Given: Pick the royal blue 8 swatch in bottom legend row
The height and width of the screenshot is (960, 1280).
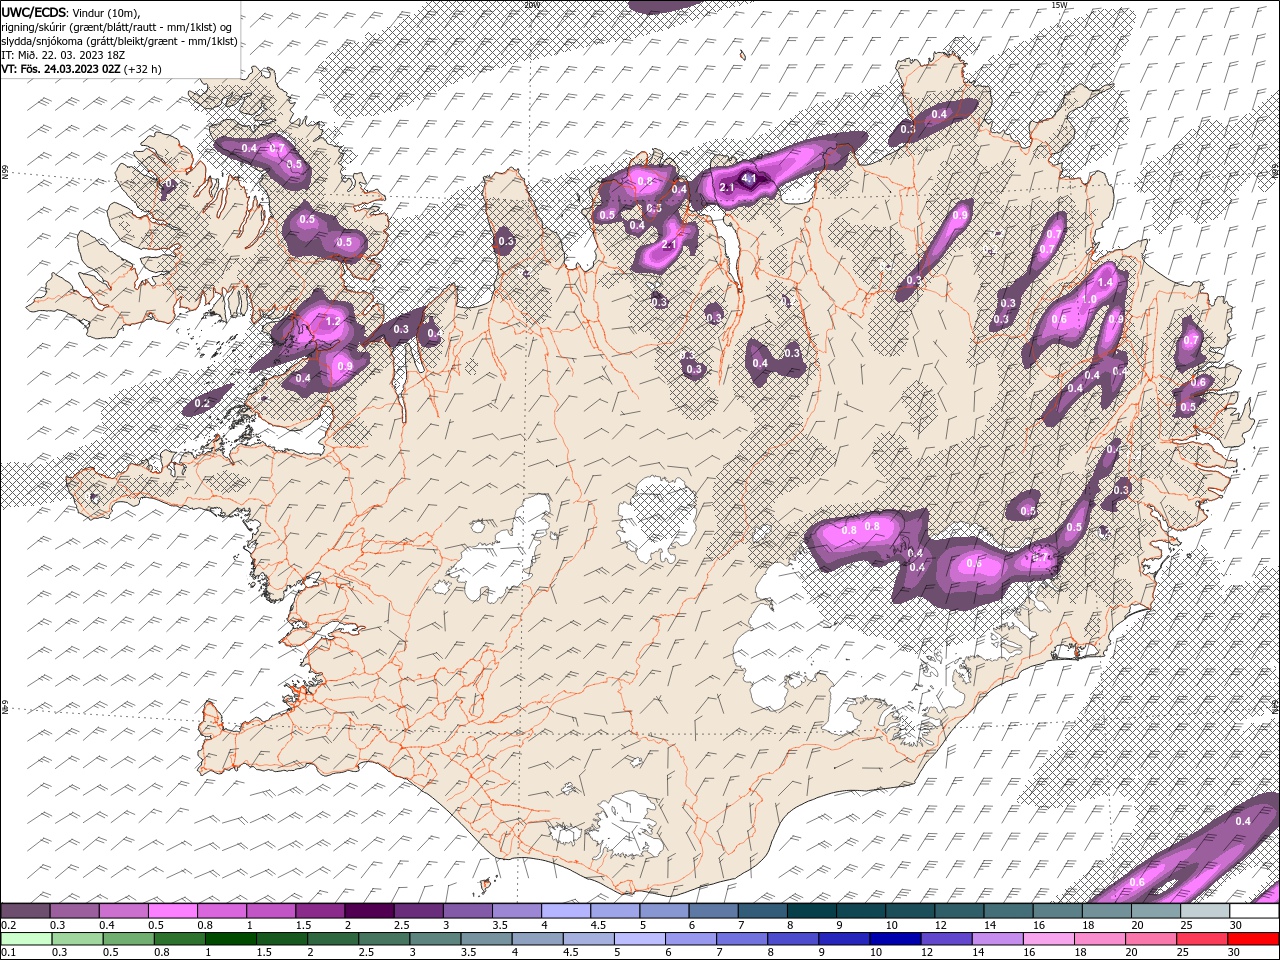Looking at the screenshot, I should point(792,938).
